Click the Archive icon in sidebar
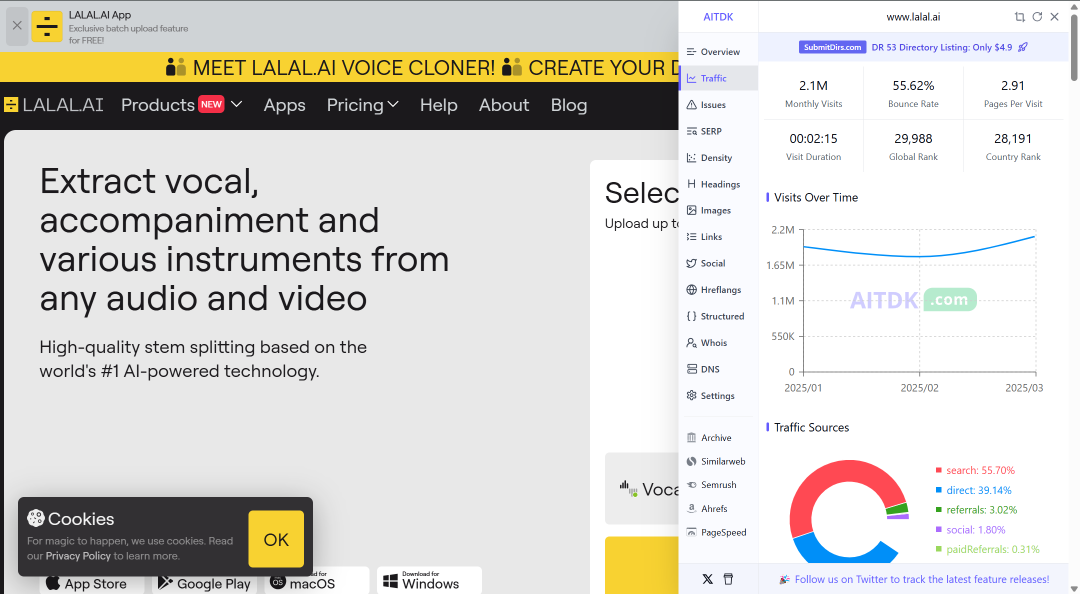1080x594 pixels. coord(692,438)
